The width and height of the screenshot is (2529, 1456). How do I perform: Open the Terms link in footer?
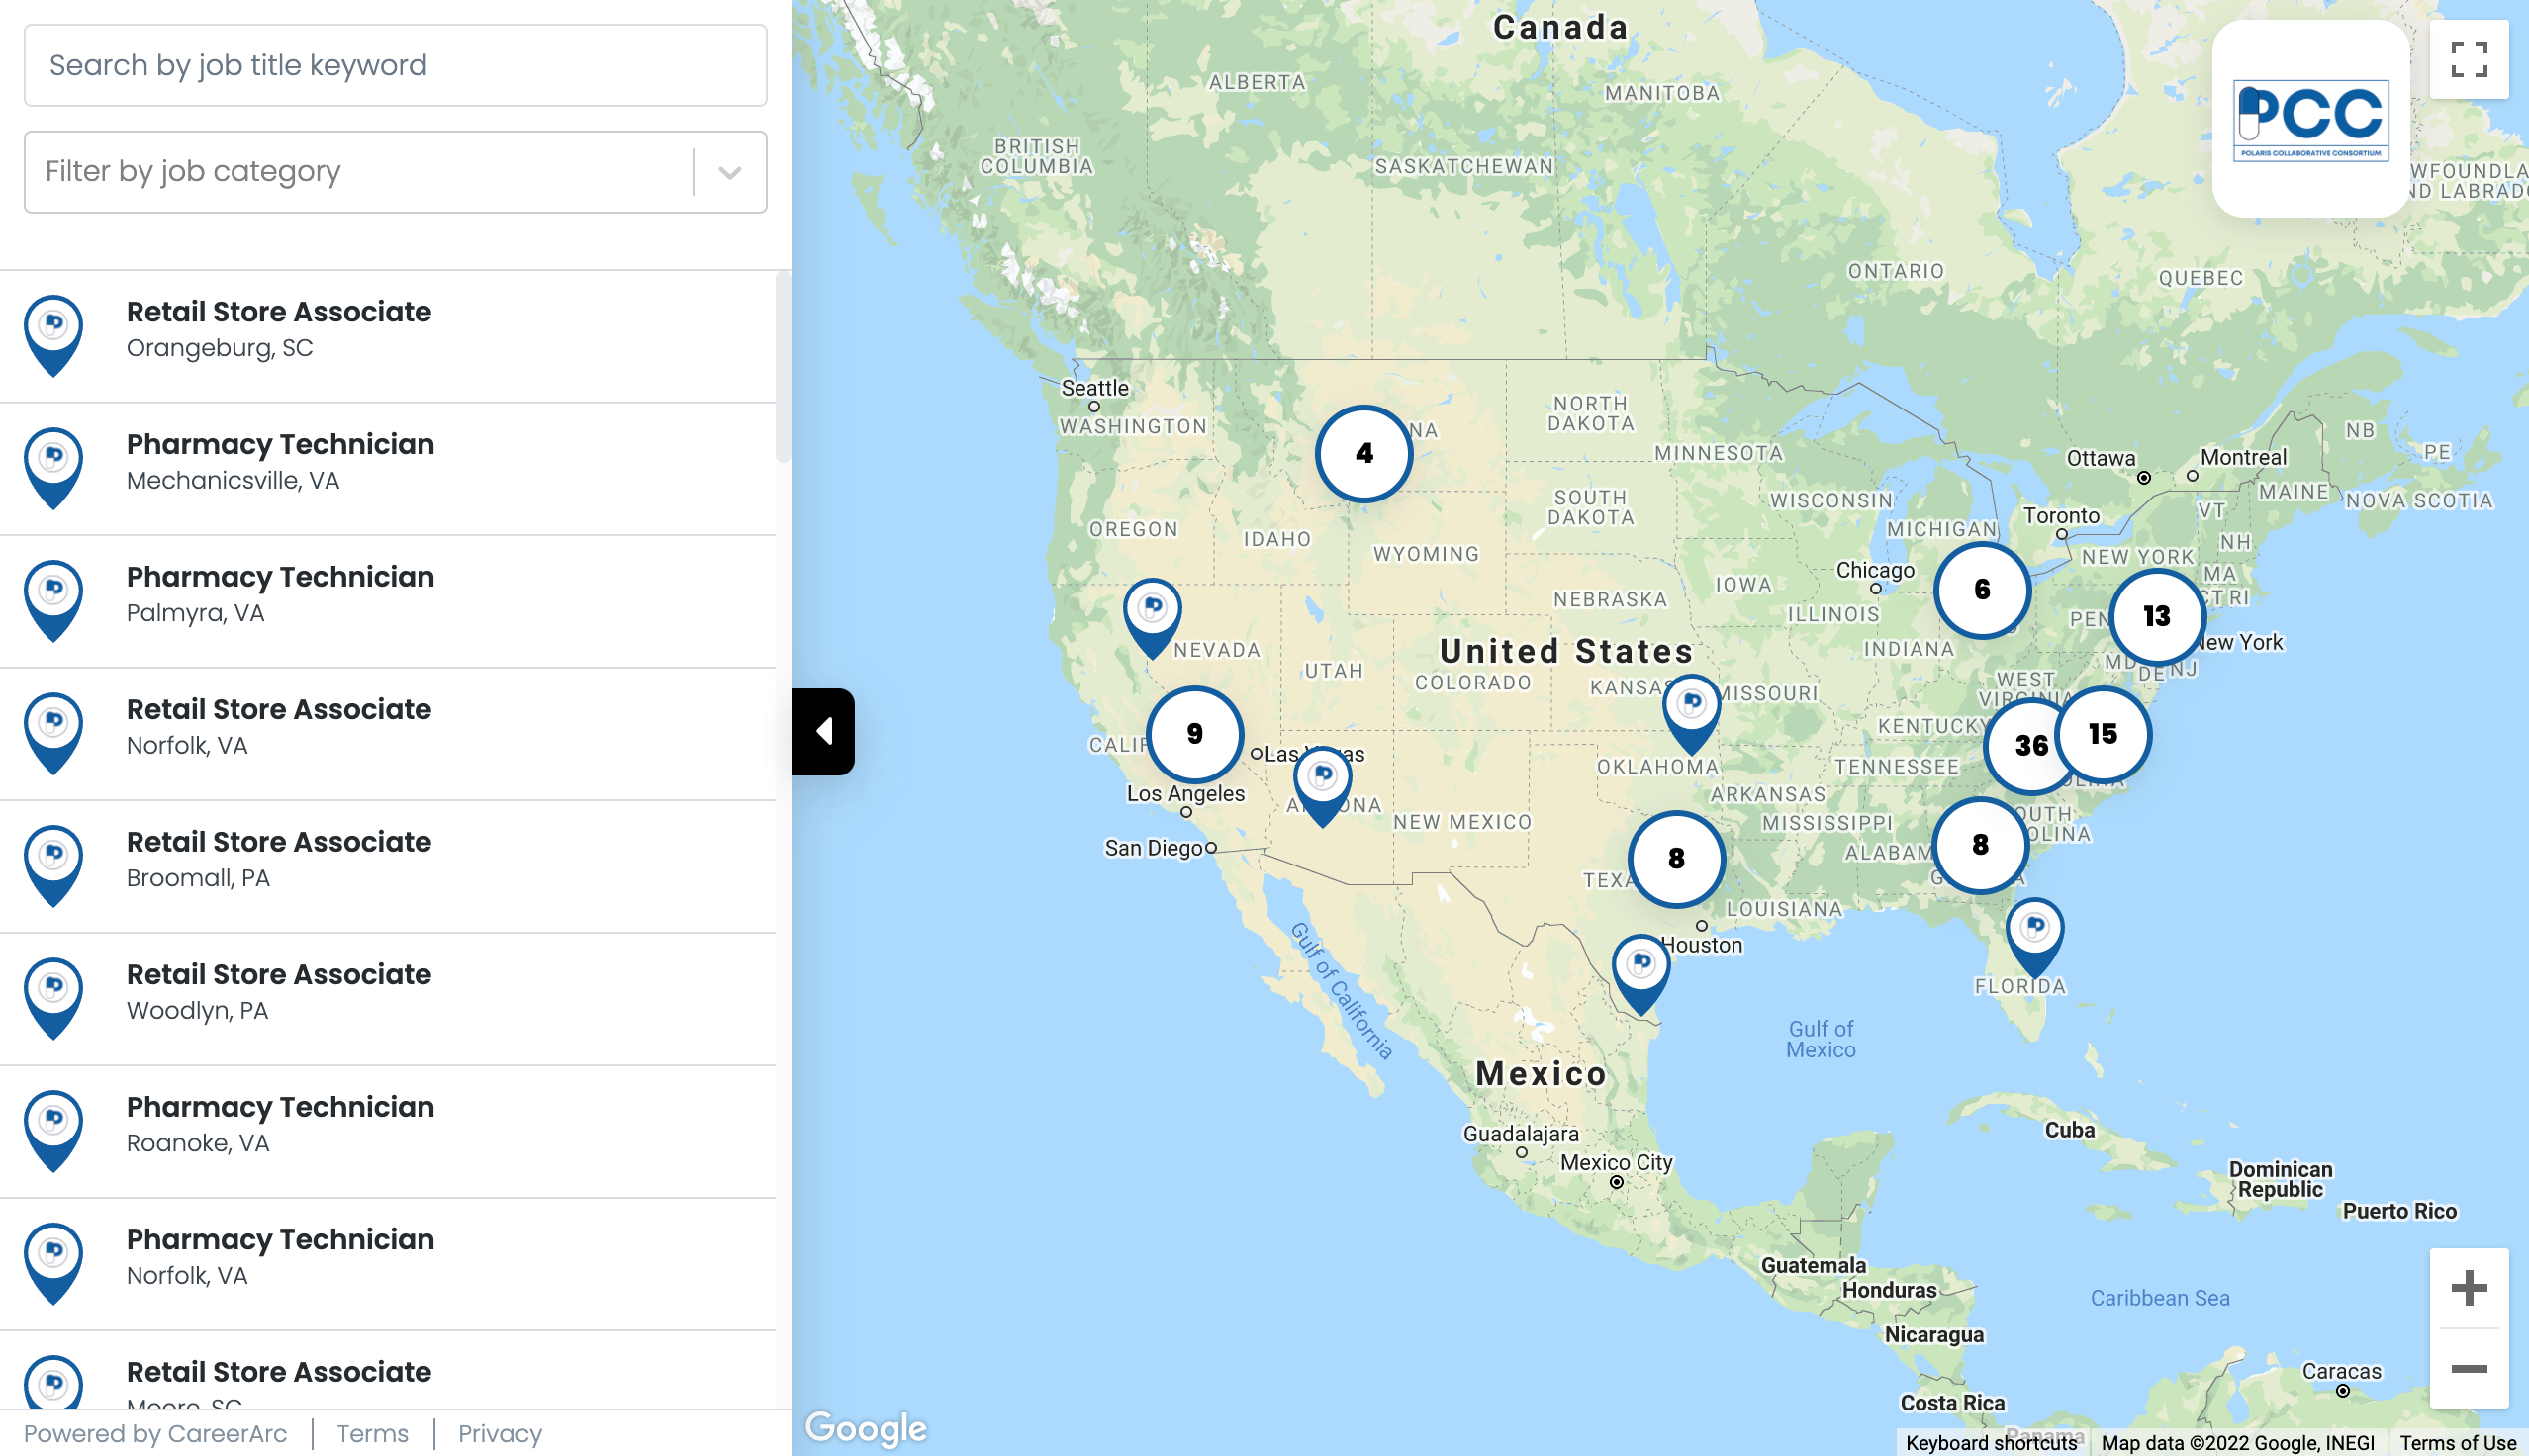click(372, 1434)
